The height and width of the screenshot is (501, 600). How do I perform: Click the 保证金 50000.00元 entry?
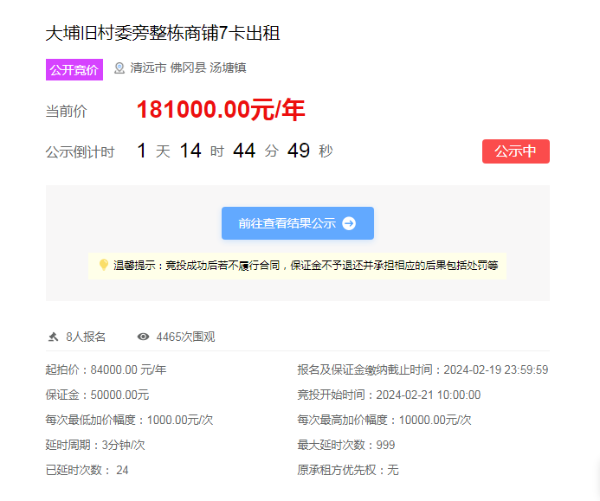[97, 394]
